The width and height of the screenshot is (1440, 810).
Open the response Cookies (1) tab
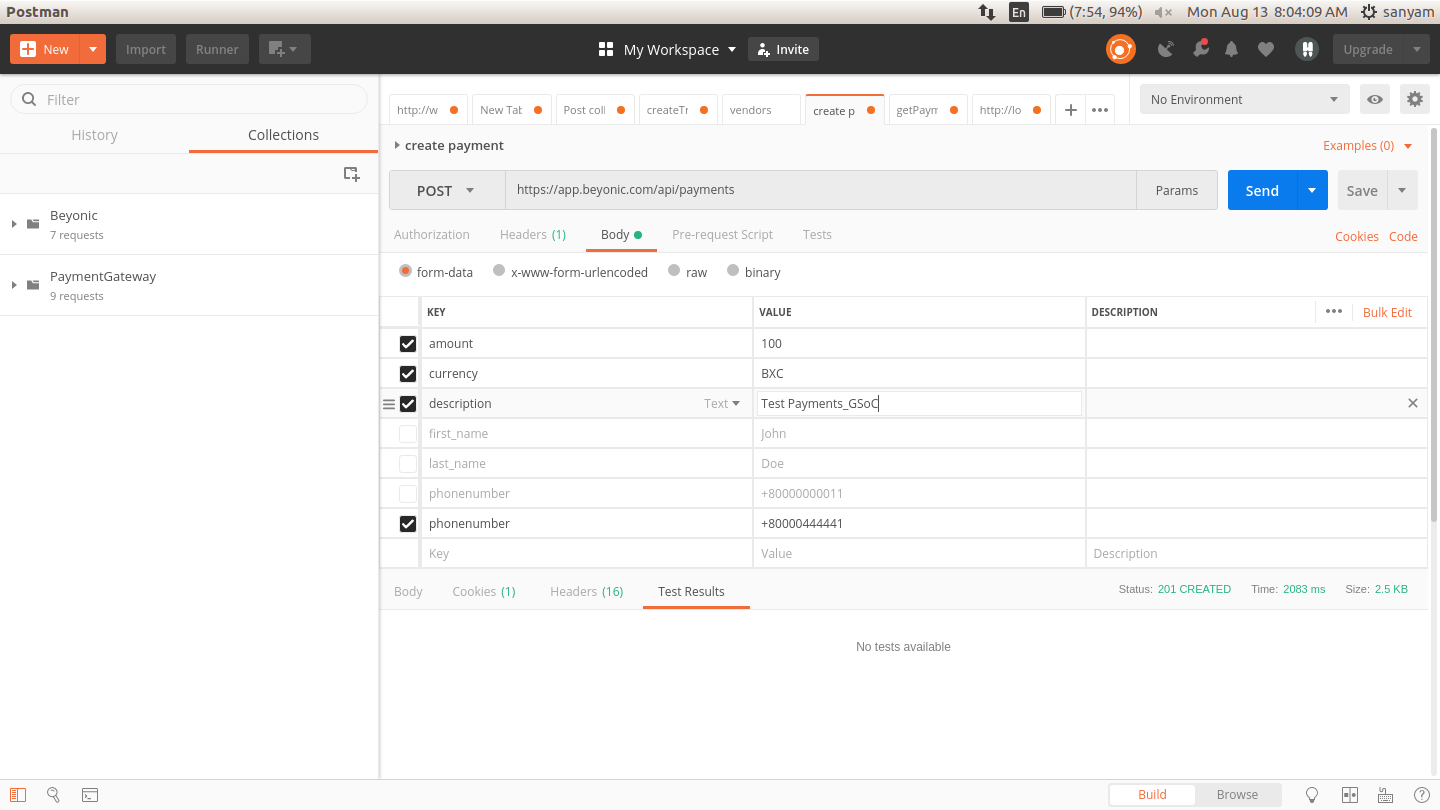click(x=484, y=591)
